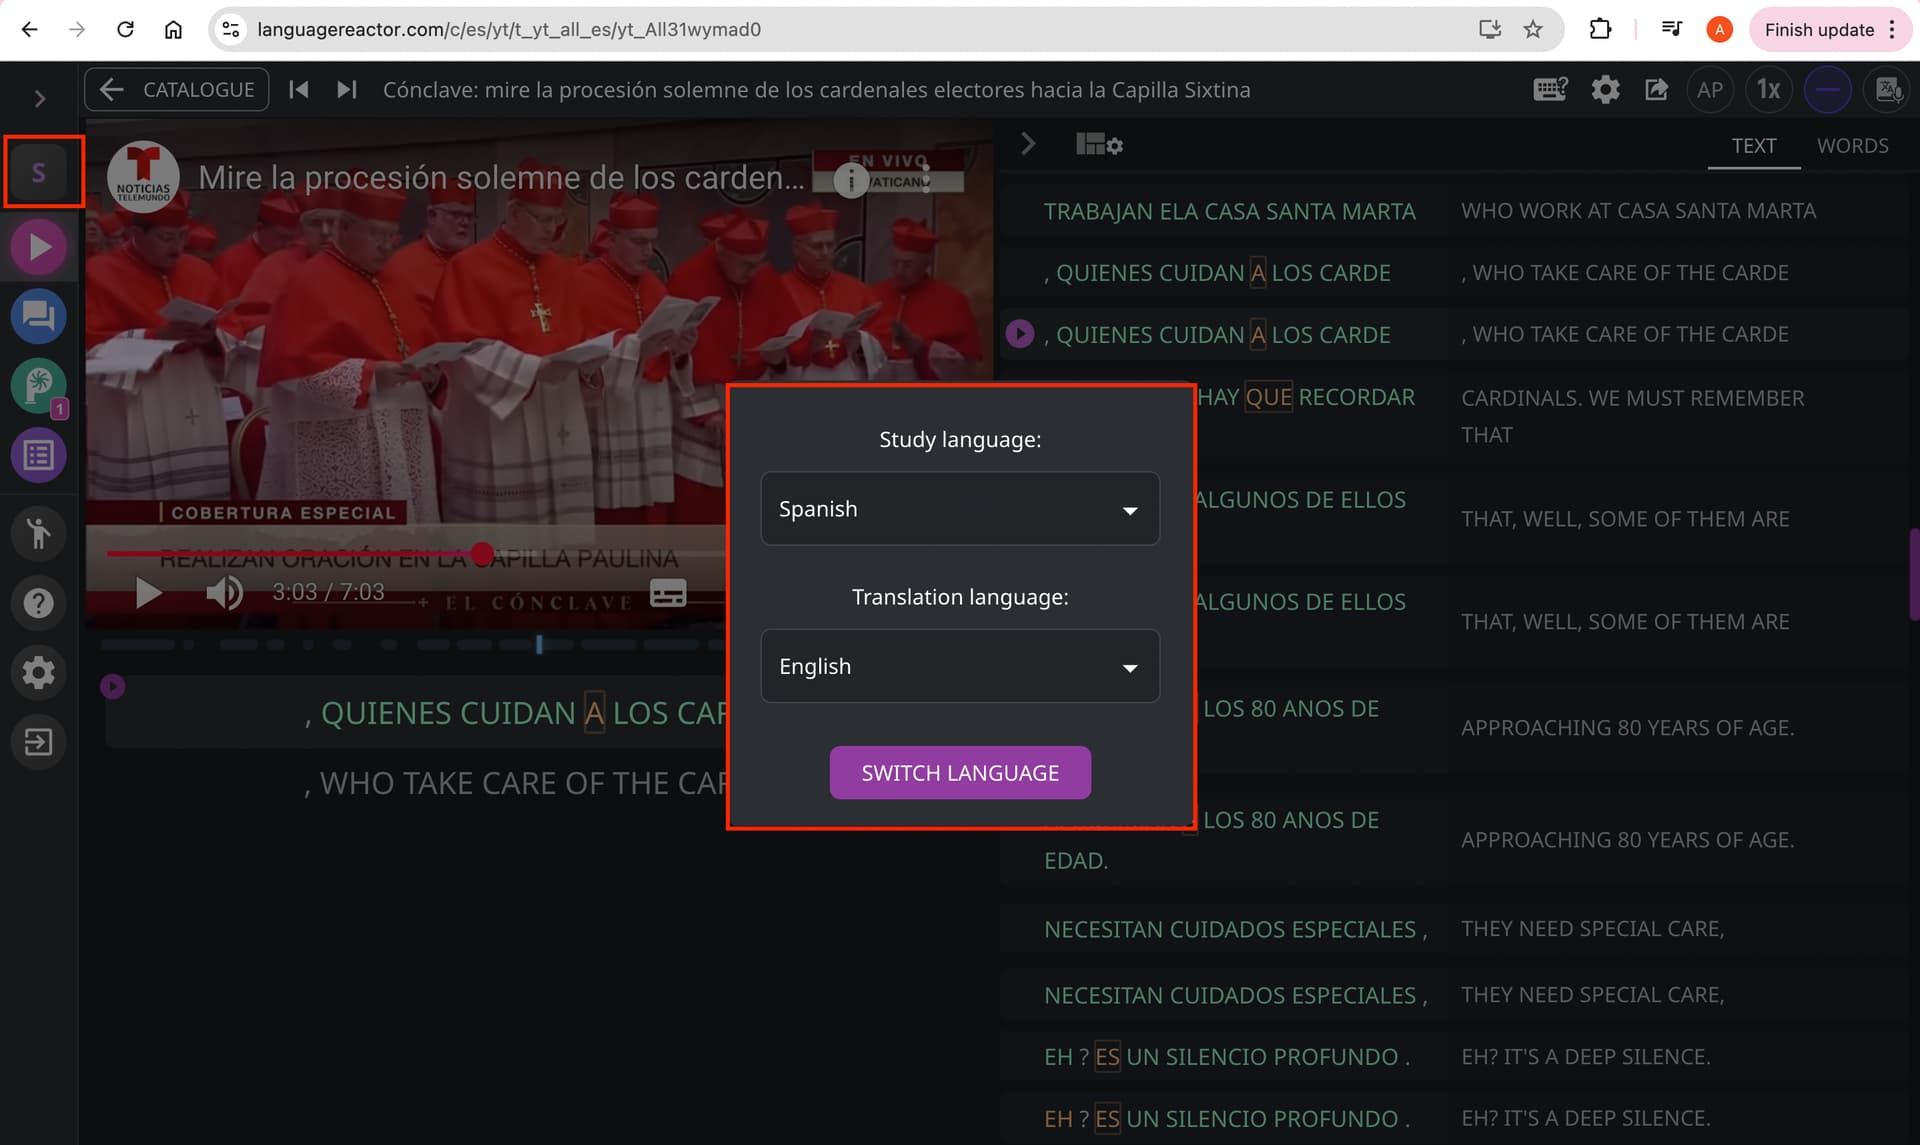
Task: Open the Translation language English dropdown
Action: pyautogui.click(x=960, y=666)
